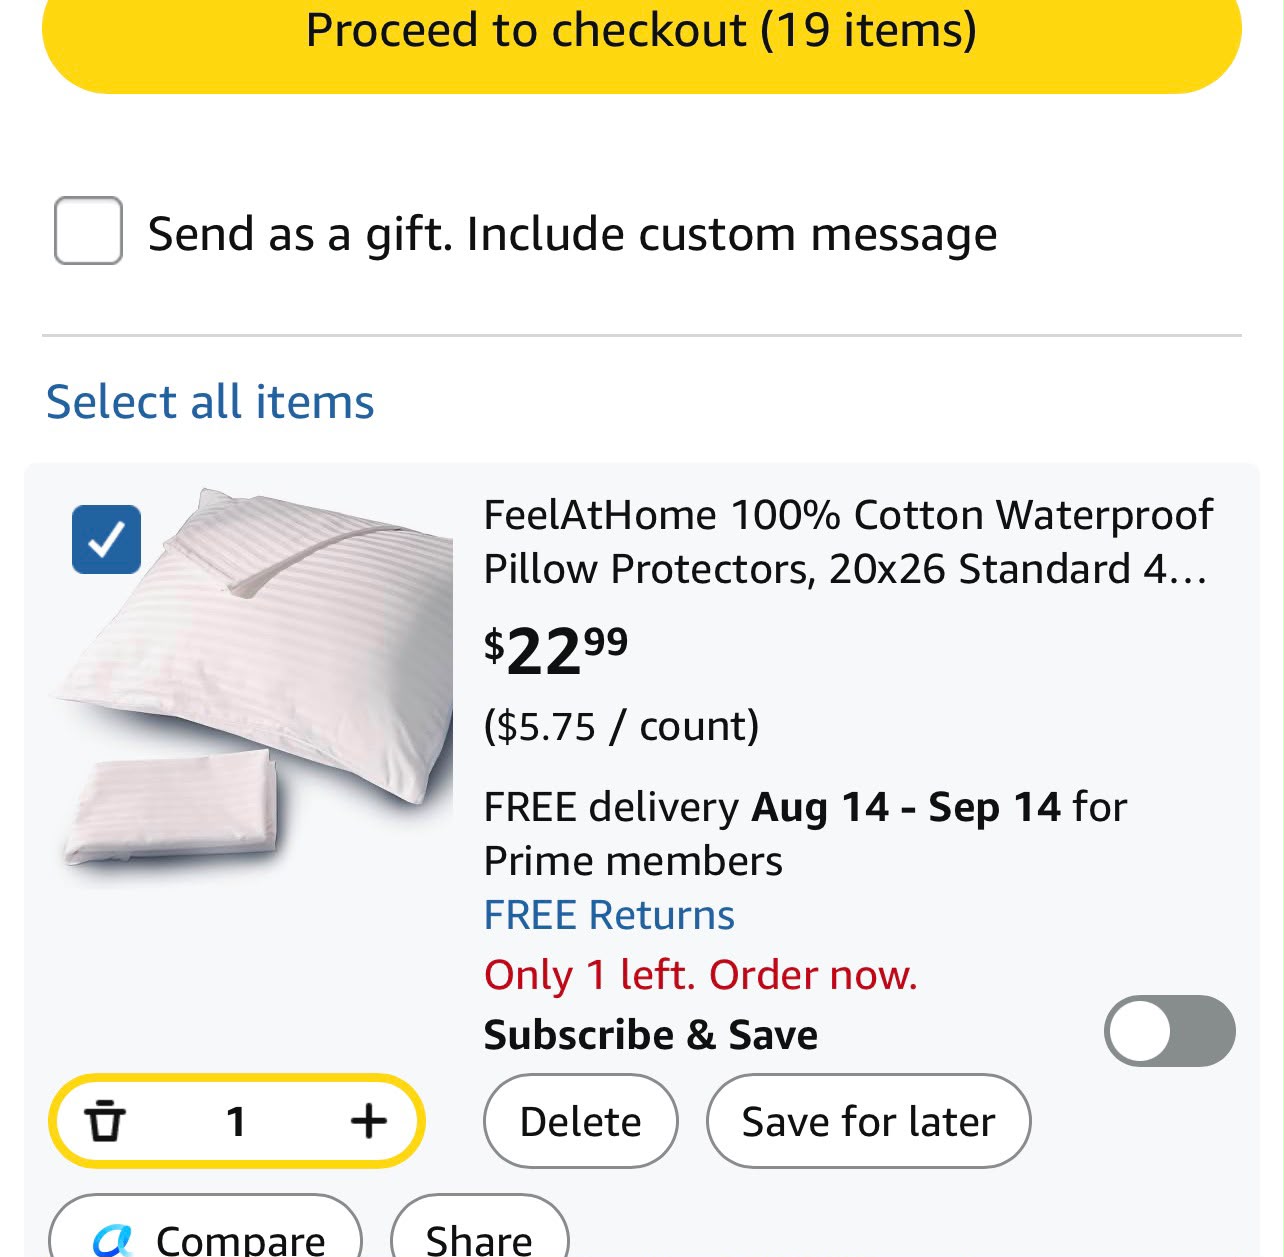Click the quantity number 1 field
Screen dimensions: 1284x1257
point(236,1121)
